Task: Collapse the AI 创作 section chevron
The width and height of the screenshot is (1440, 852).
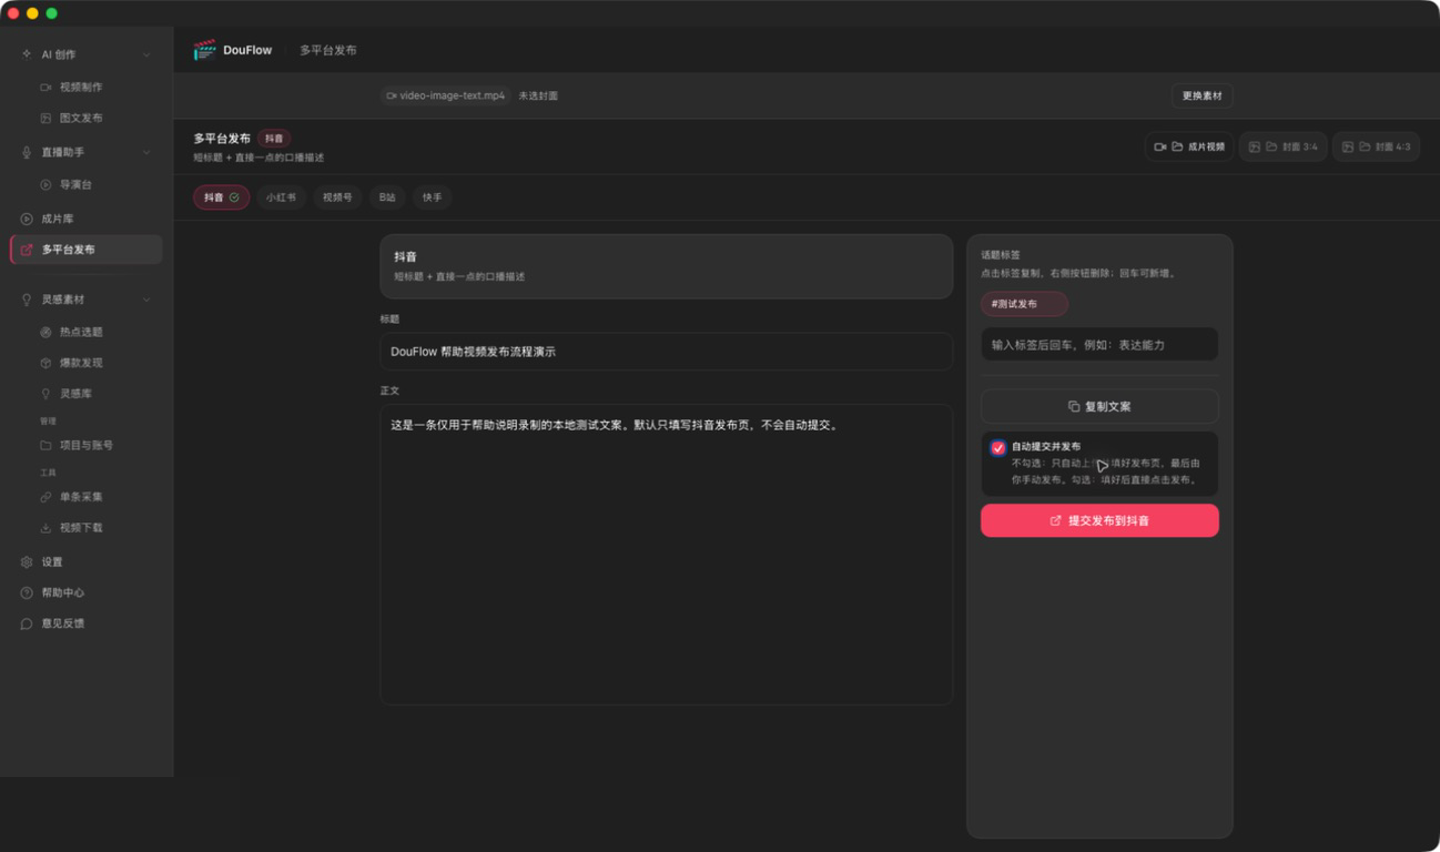Action: [147, 55]
